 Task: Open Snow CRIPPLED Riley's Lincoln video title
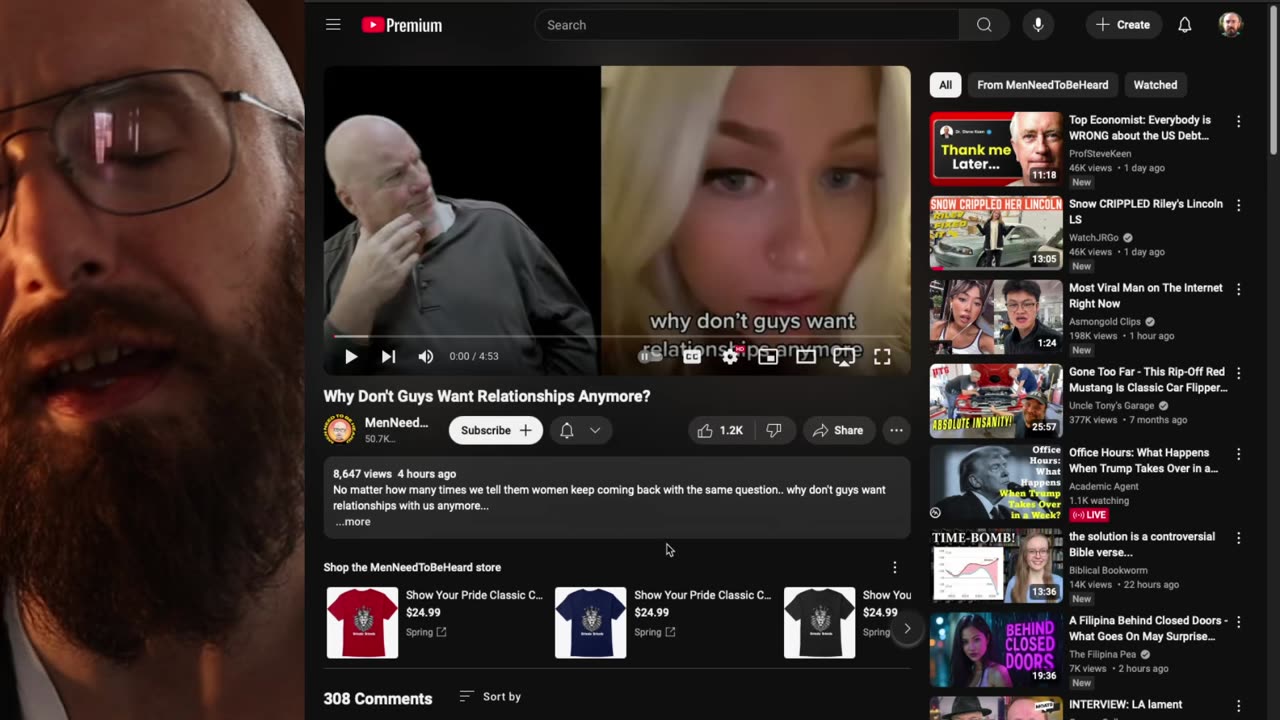(1146, 211)
